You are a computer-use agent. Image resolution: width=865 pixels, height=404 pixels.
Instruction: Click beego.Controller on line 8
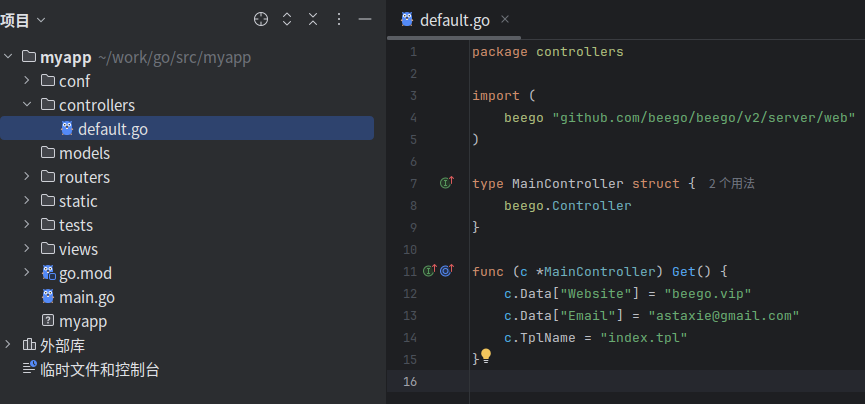[x=568, y=206]
